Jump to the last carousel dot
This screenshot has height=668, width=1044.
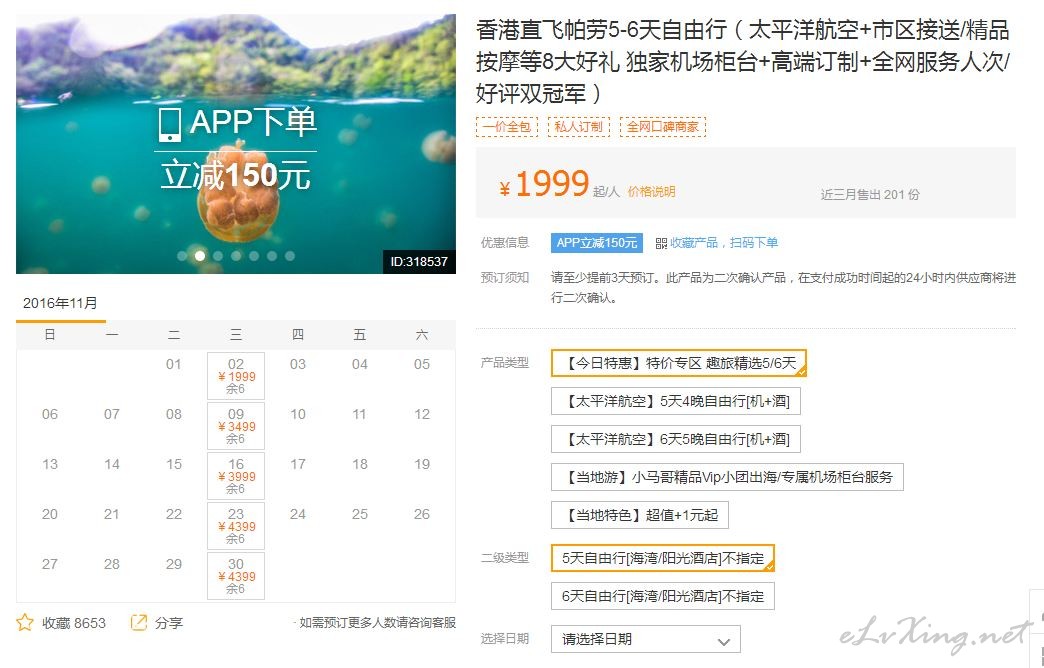pos(290,256)
